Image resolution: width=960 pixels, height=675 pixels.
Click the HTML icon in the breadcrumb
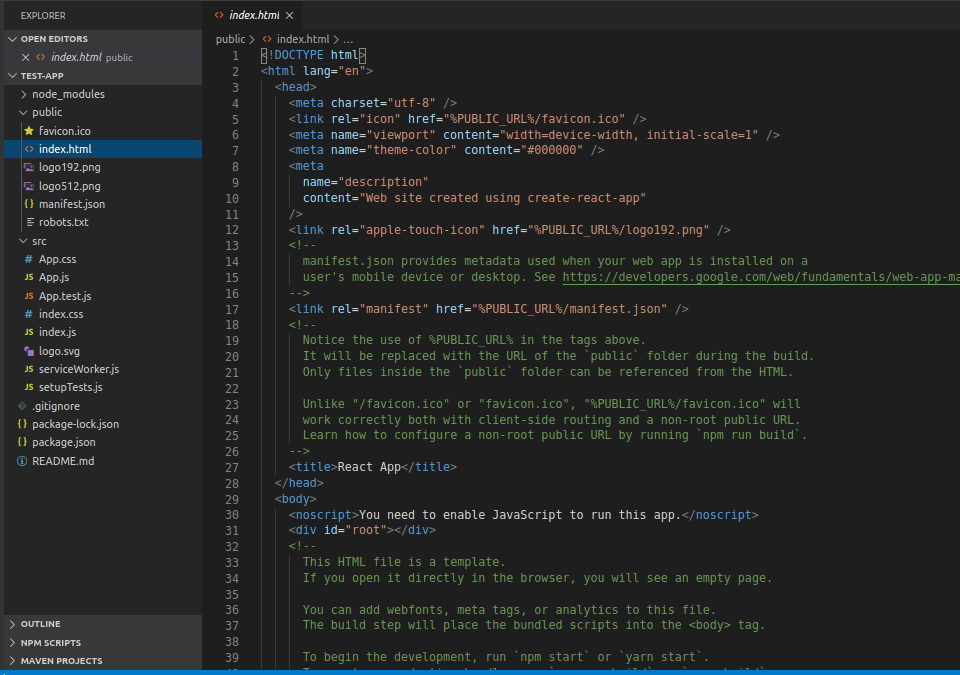(x=267, y=39)
